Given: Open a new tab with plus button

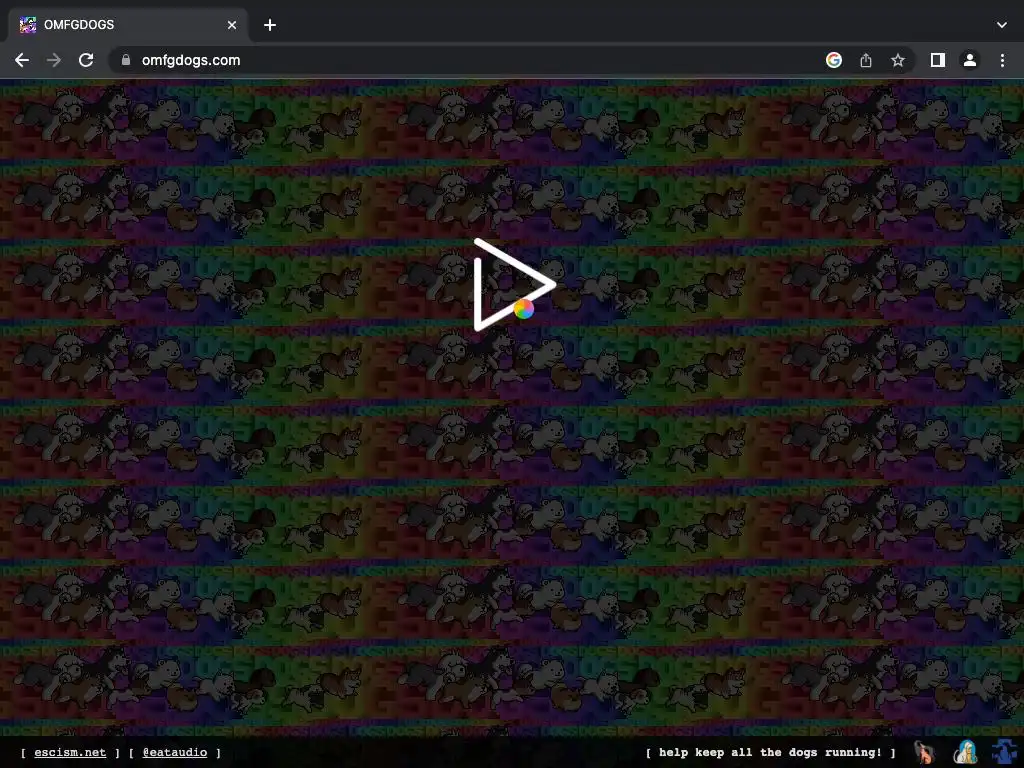Looking at the screenshot, I should [270, 25].
